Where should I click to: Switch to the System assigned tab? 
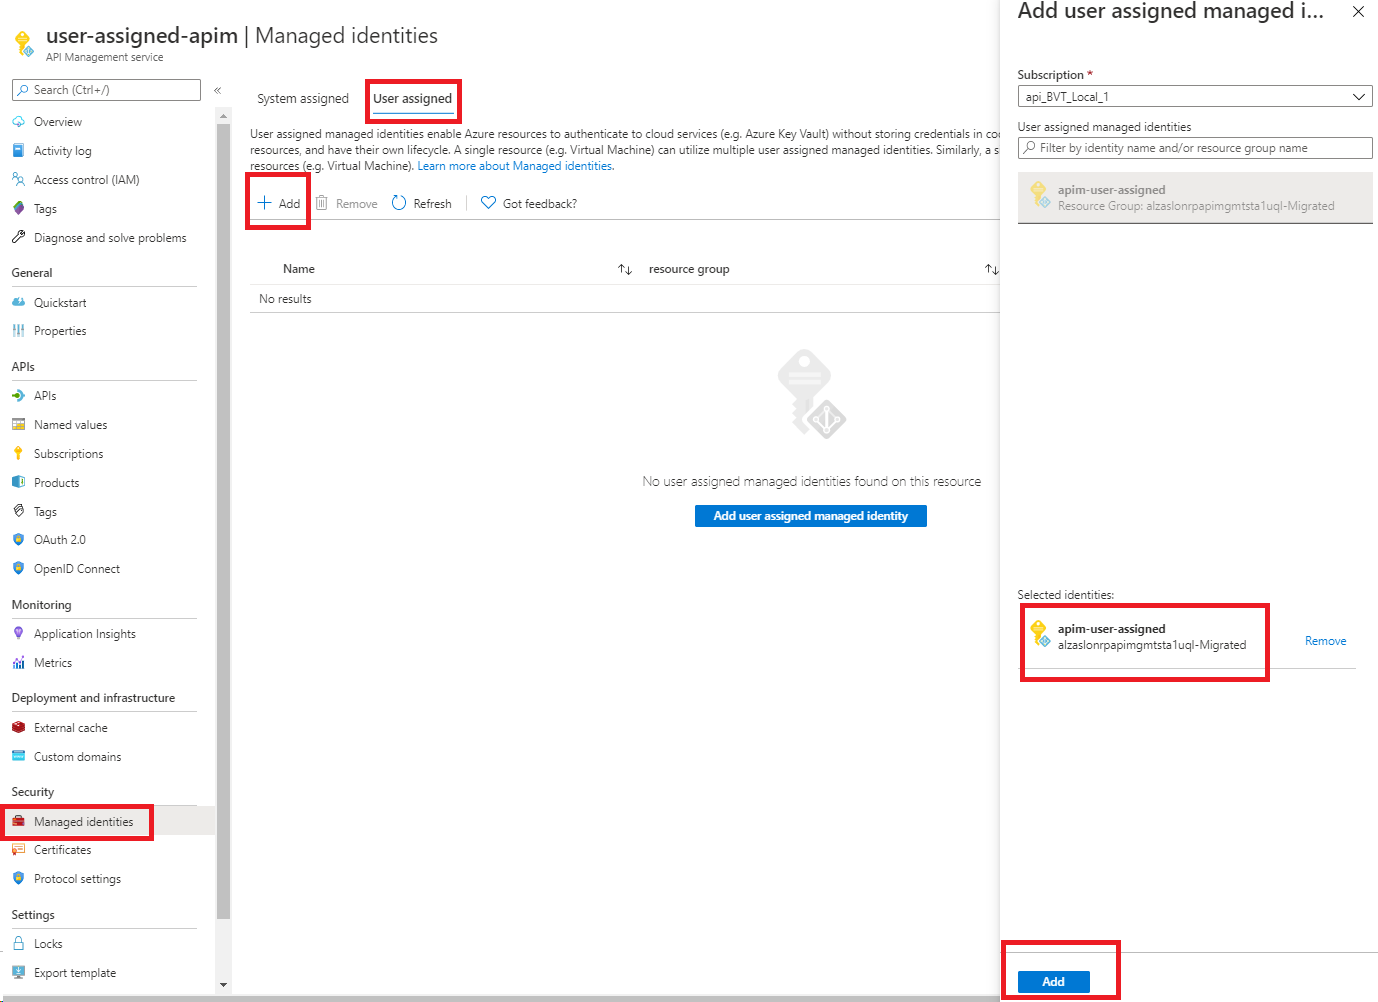[x=303, y=99]
